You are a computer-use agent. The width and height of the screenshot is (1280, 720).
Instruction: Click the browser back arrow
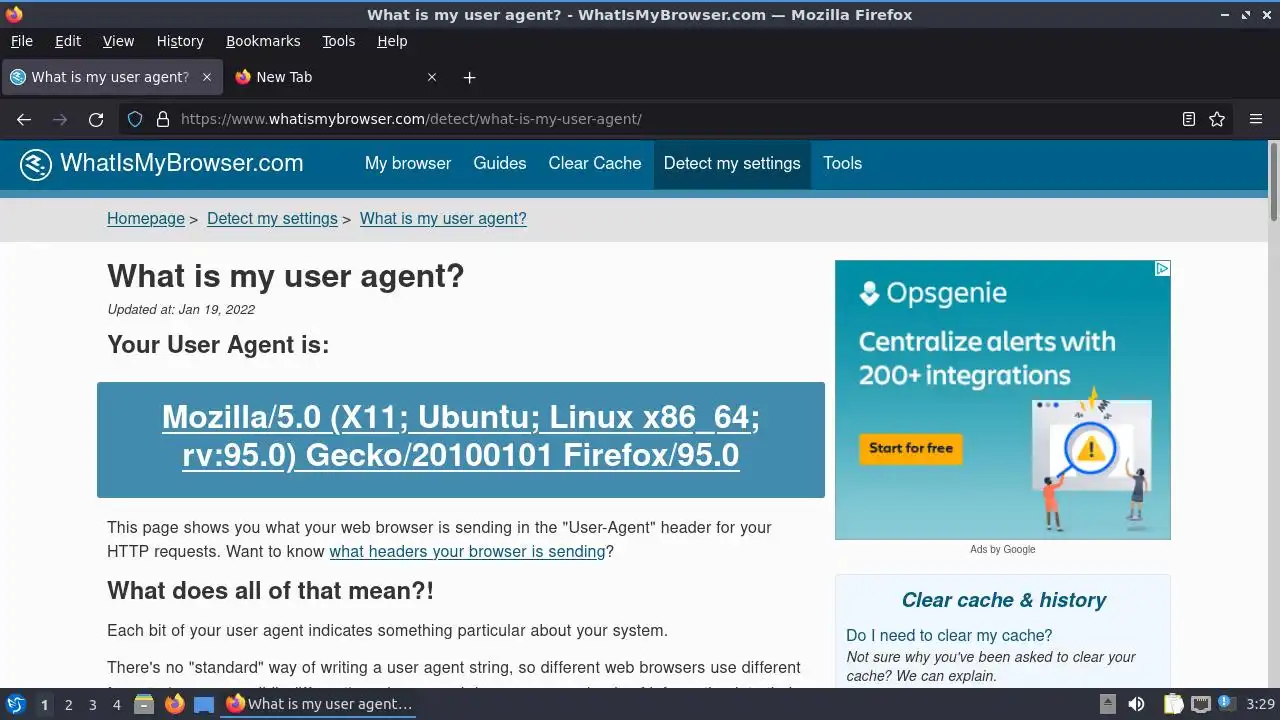click(x=24, y=119)
